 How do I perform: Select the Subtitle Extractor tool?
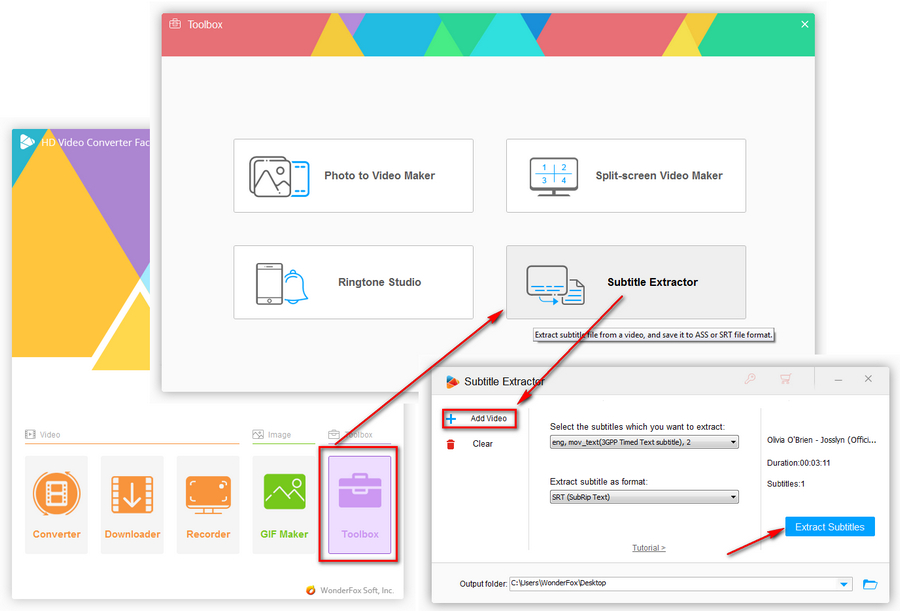626,282
